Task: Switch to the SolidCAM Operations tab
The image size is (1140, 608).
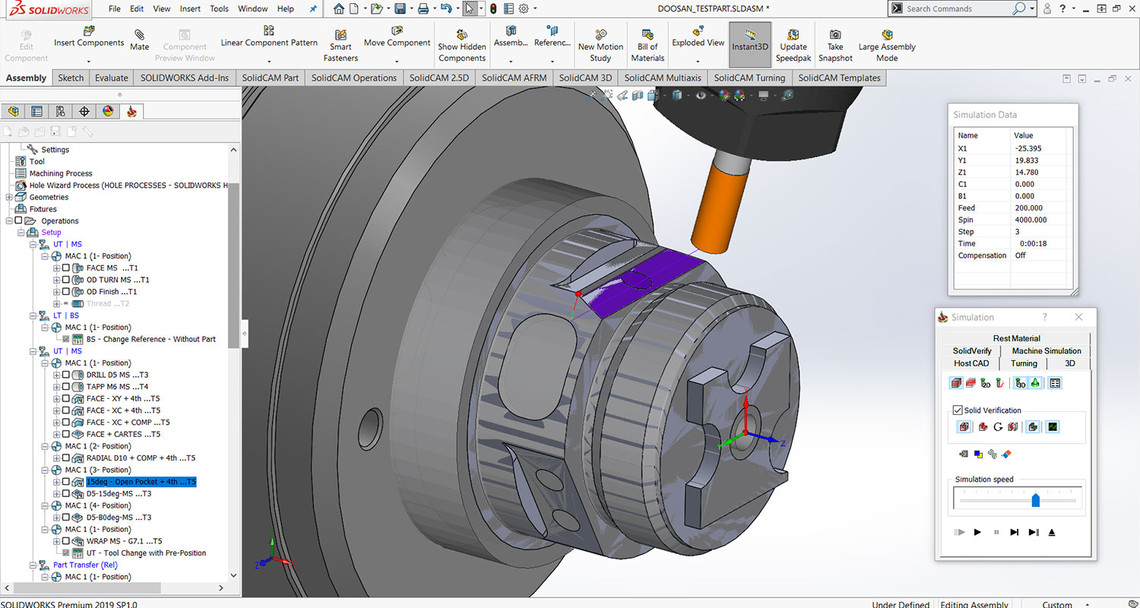Action: [x=354, y=78]
